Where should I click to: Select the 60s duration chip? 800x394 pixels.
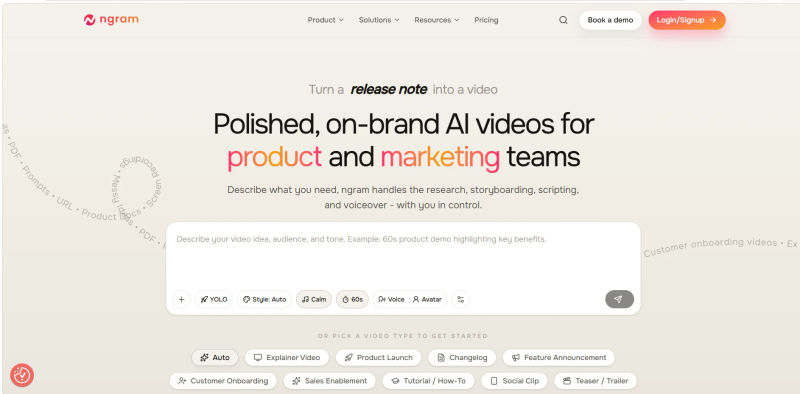pyautogui.click(x=352, y=300)
